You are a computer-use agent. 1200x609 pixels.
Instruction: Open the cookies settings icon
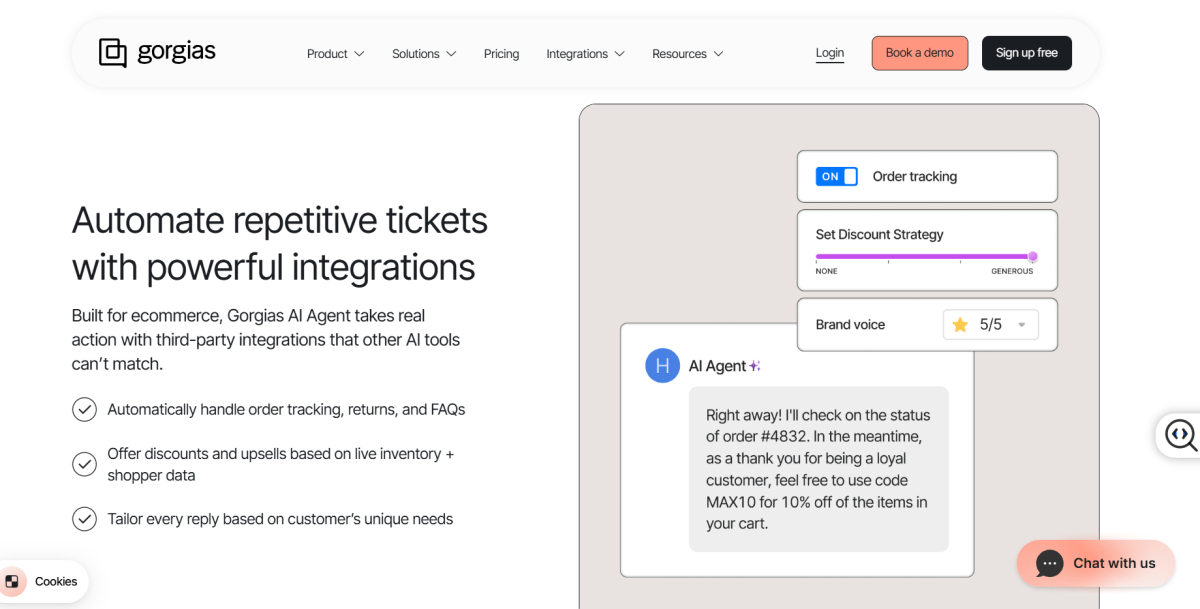tap(13, 581)
